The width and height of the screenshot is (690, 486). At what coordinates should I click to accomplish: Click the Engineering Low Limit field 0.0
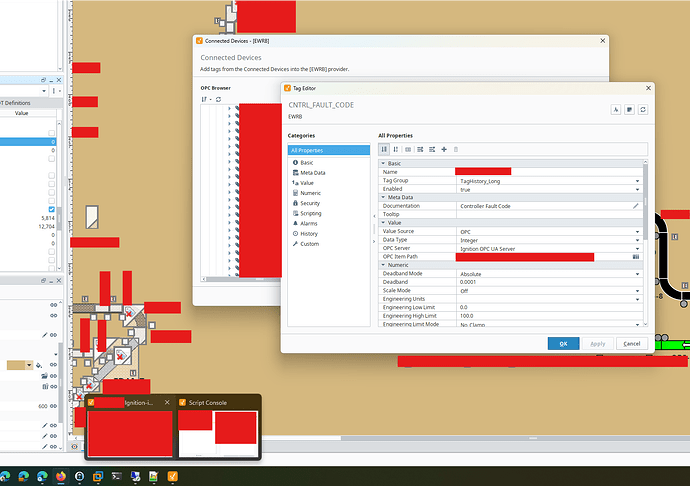(549, 307)
